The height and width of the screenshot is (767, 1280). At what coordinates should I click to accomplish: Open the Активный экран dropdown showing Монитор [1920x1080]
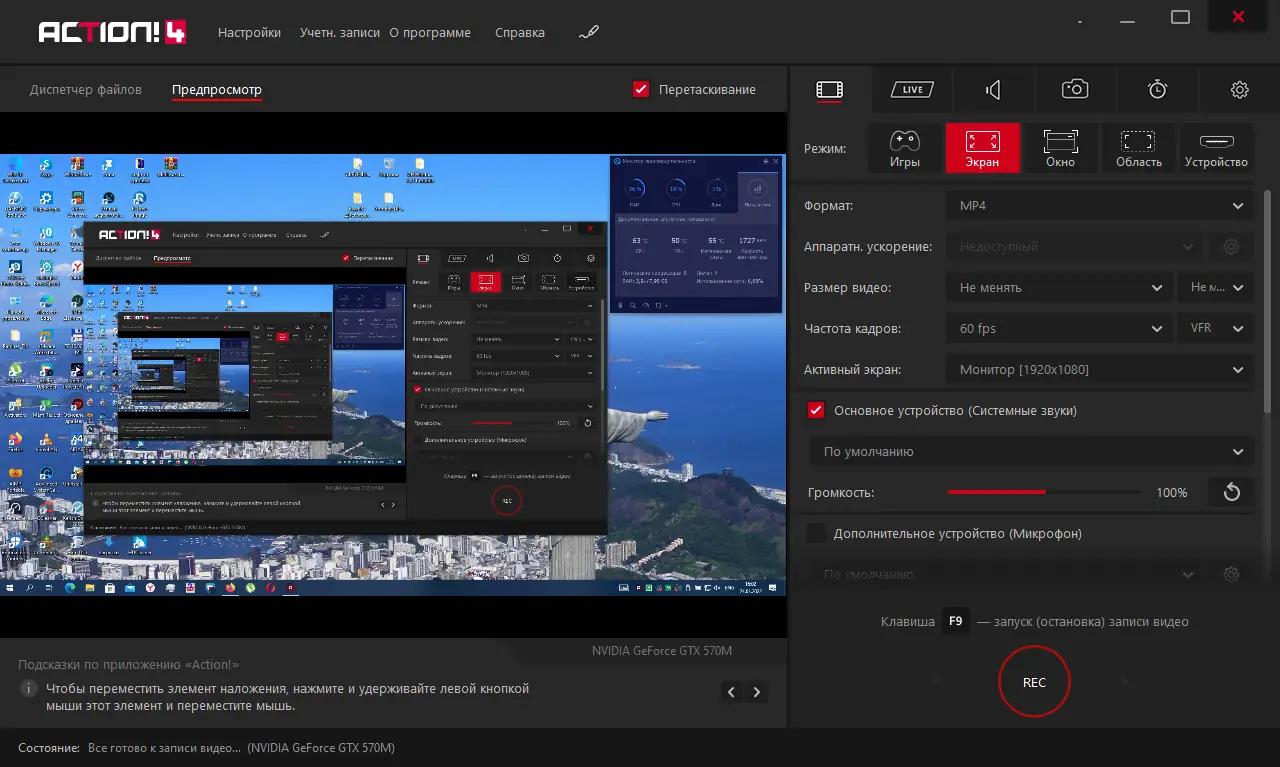point(1099,370)
